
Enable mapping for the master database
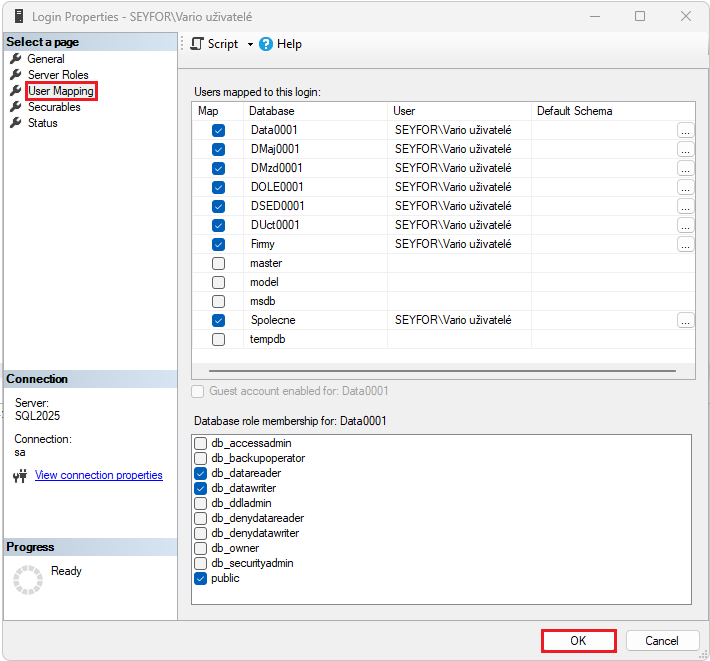tap(218, 263)
